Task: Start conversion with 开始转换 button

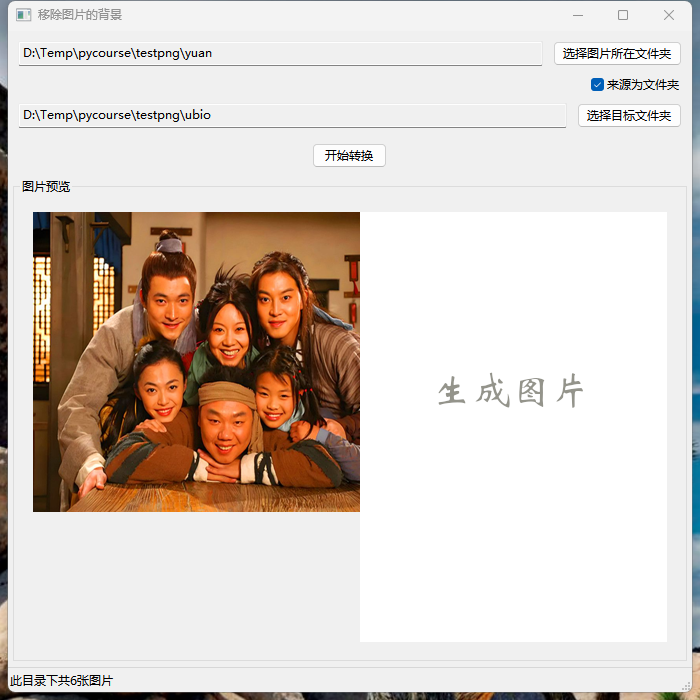Action: tap(349, 155)
